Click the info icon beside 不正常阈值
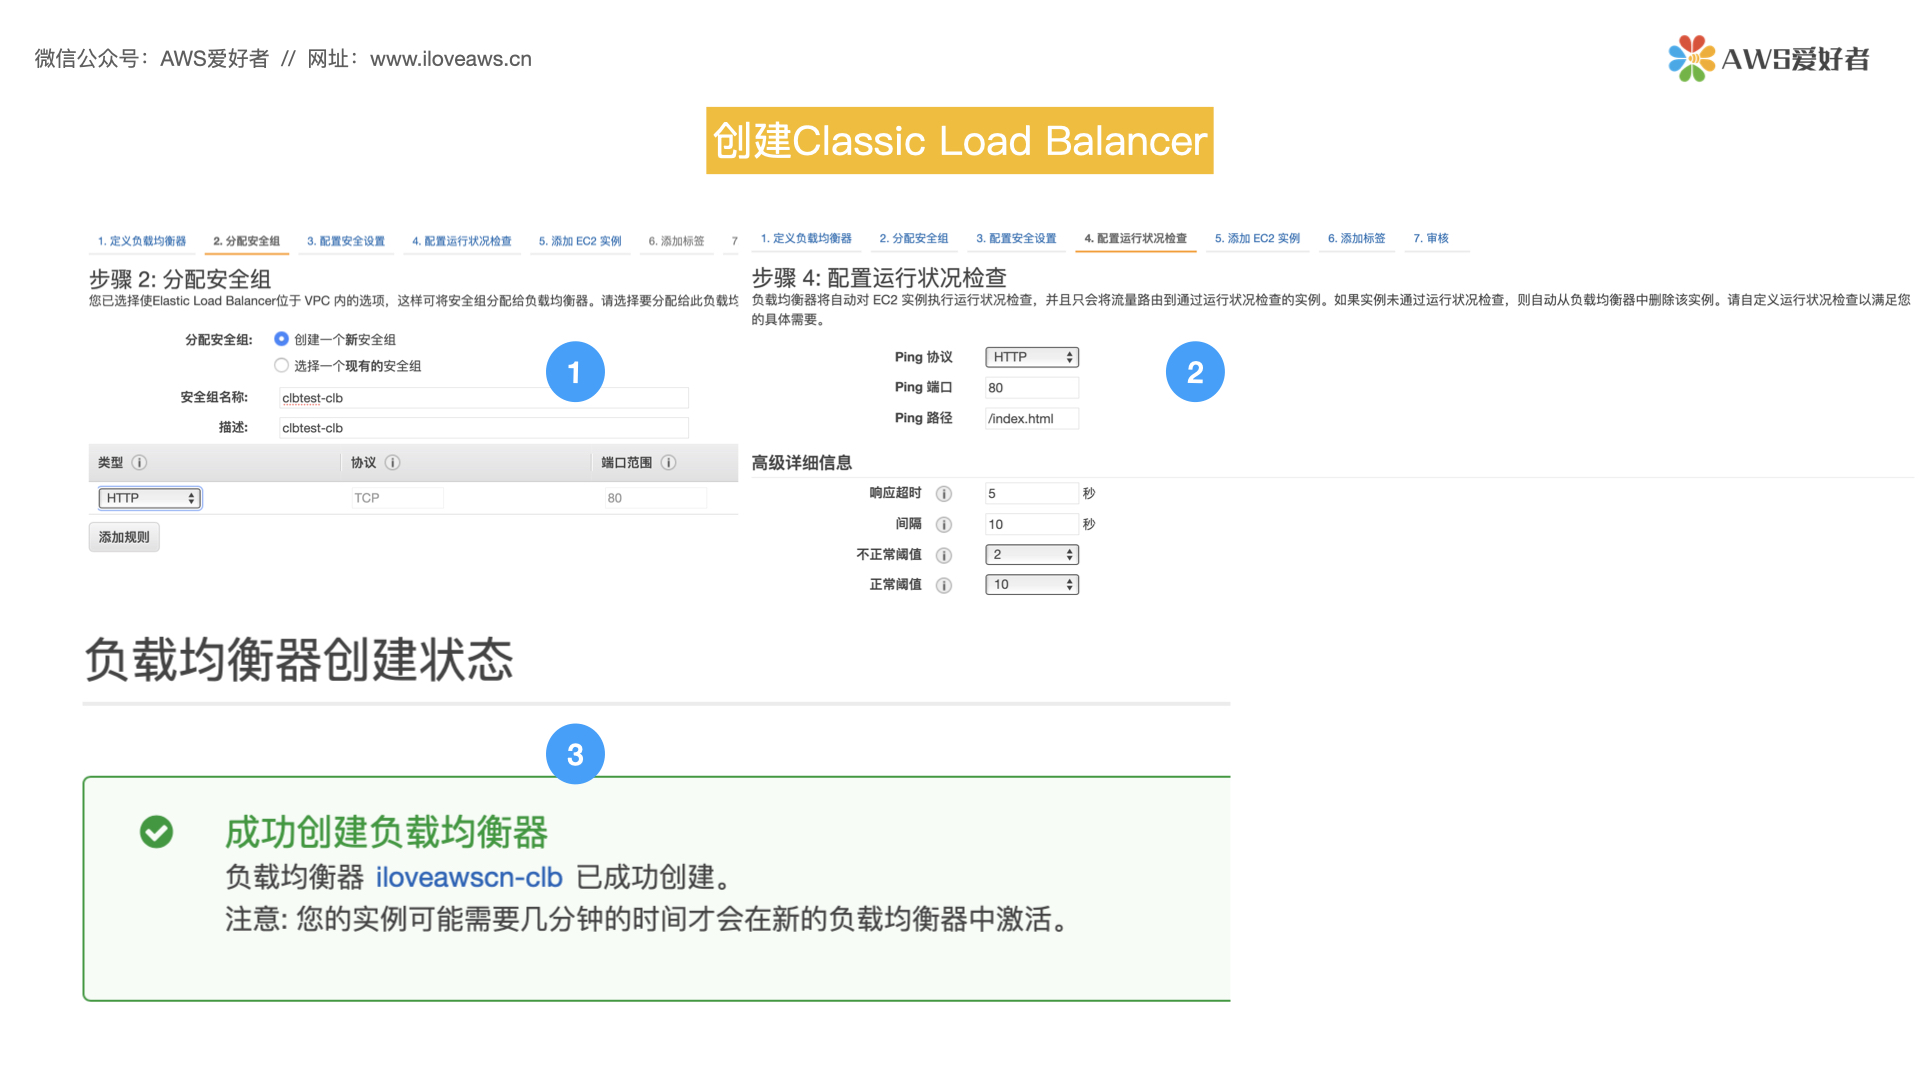Viewport: 1920px width, 1080px height. [944, 555]
